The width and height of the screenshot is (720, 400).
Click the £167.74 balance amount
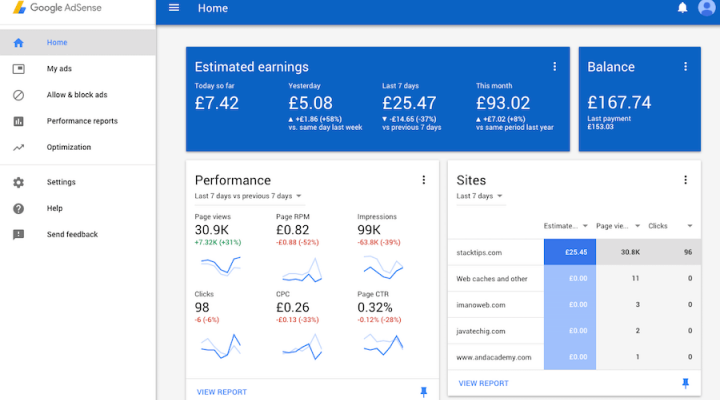(x=619, y=102)
